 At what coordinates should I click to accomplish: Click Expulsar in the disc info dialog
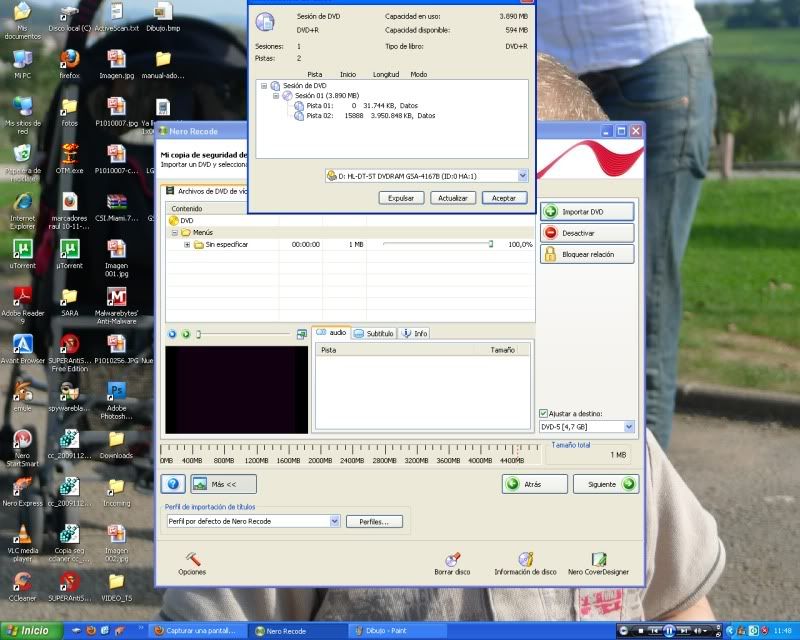pyautogui.click(x=401, y=198)
